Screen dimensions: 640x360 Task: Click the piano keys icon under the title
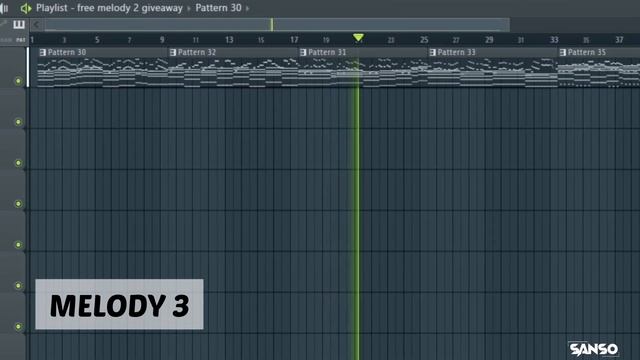tap(19, 24)
